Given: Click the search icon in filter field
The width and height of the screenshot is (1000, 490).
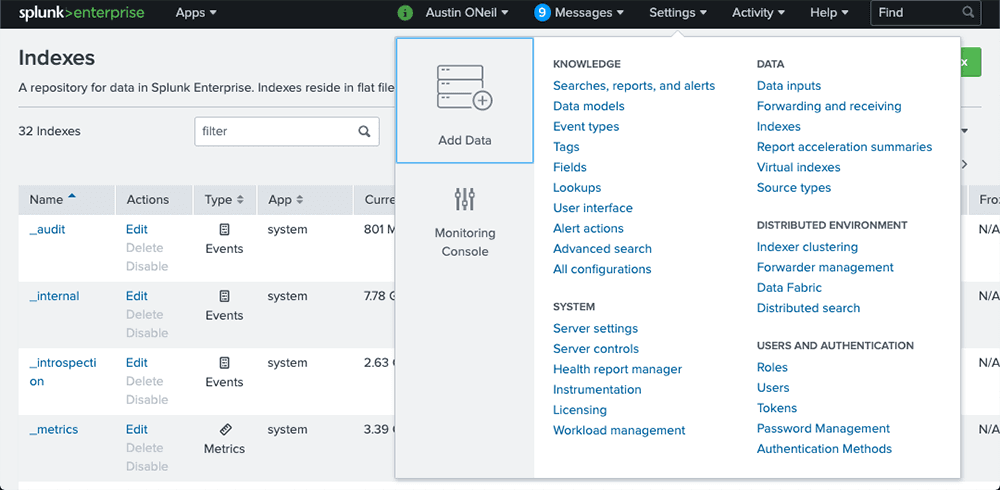Looking at the screenshot, I should (x=364, y=131).
